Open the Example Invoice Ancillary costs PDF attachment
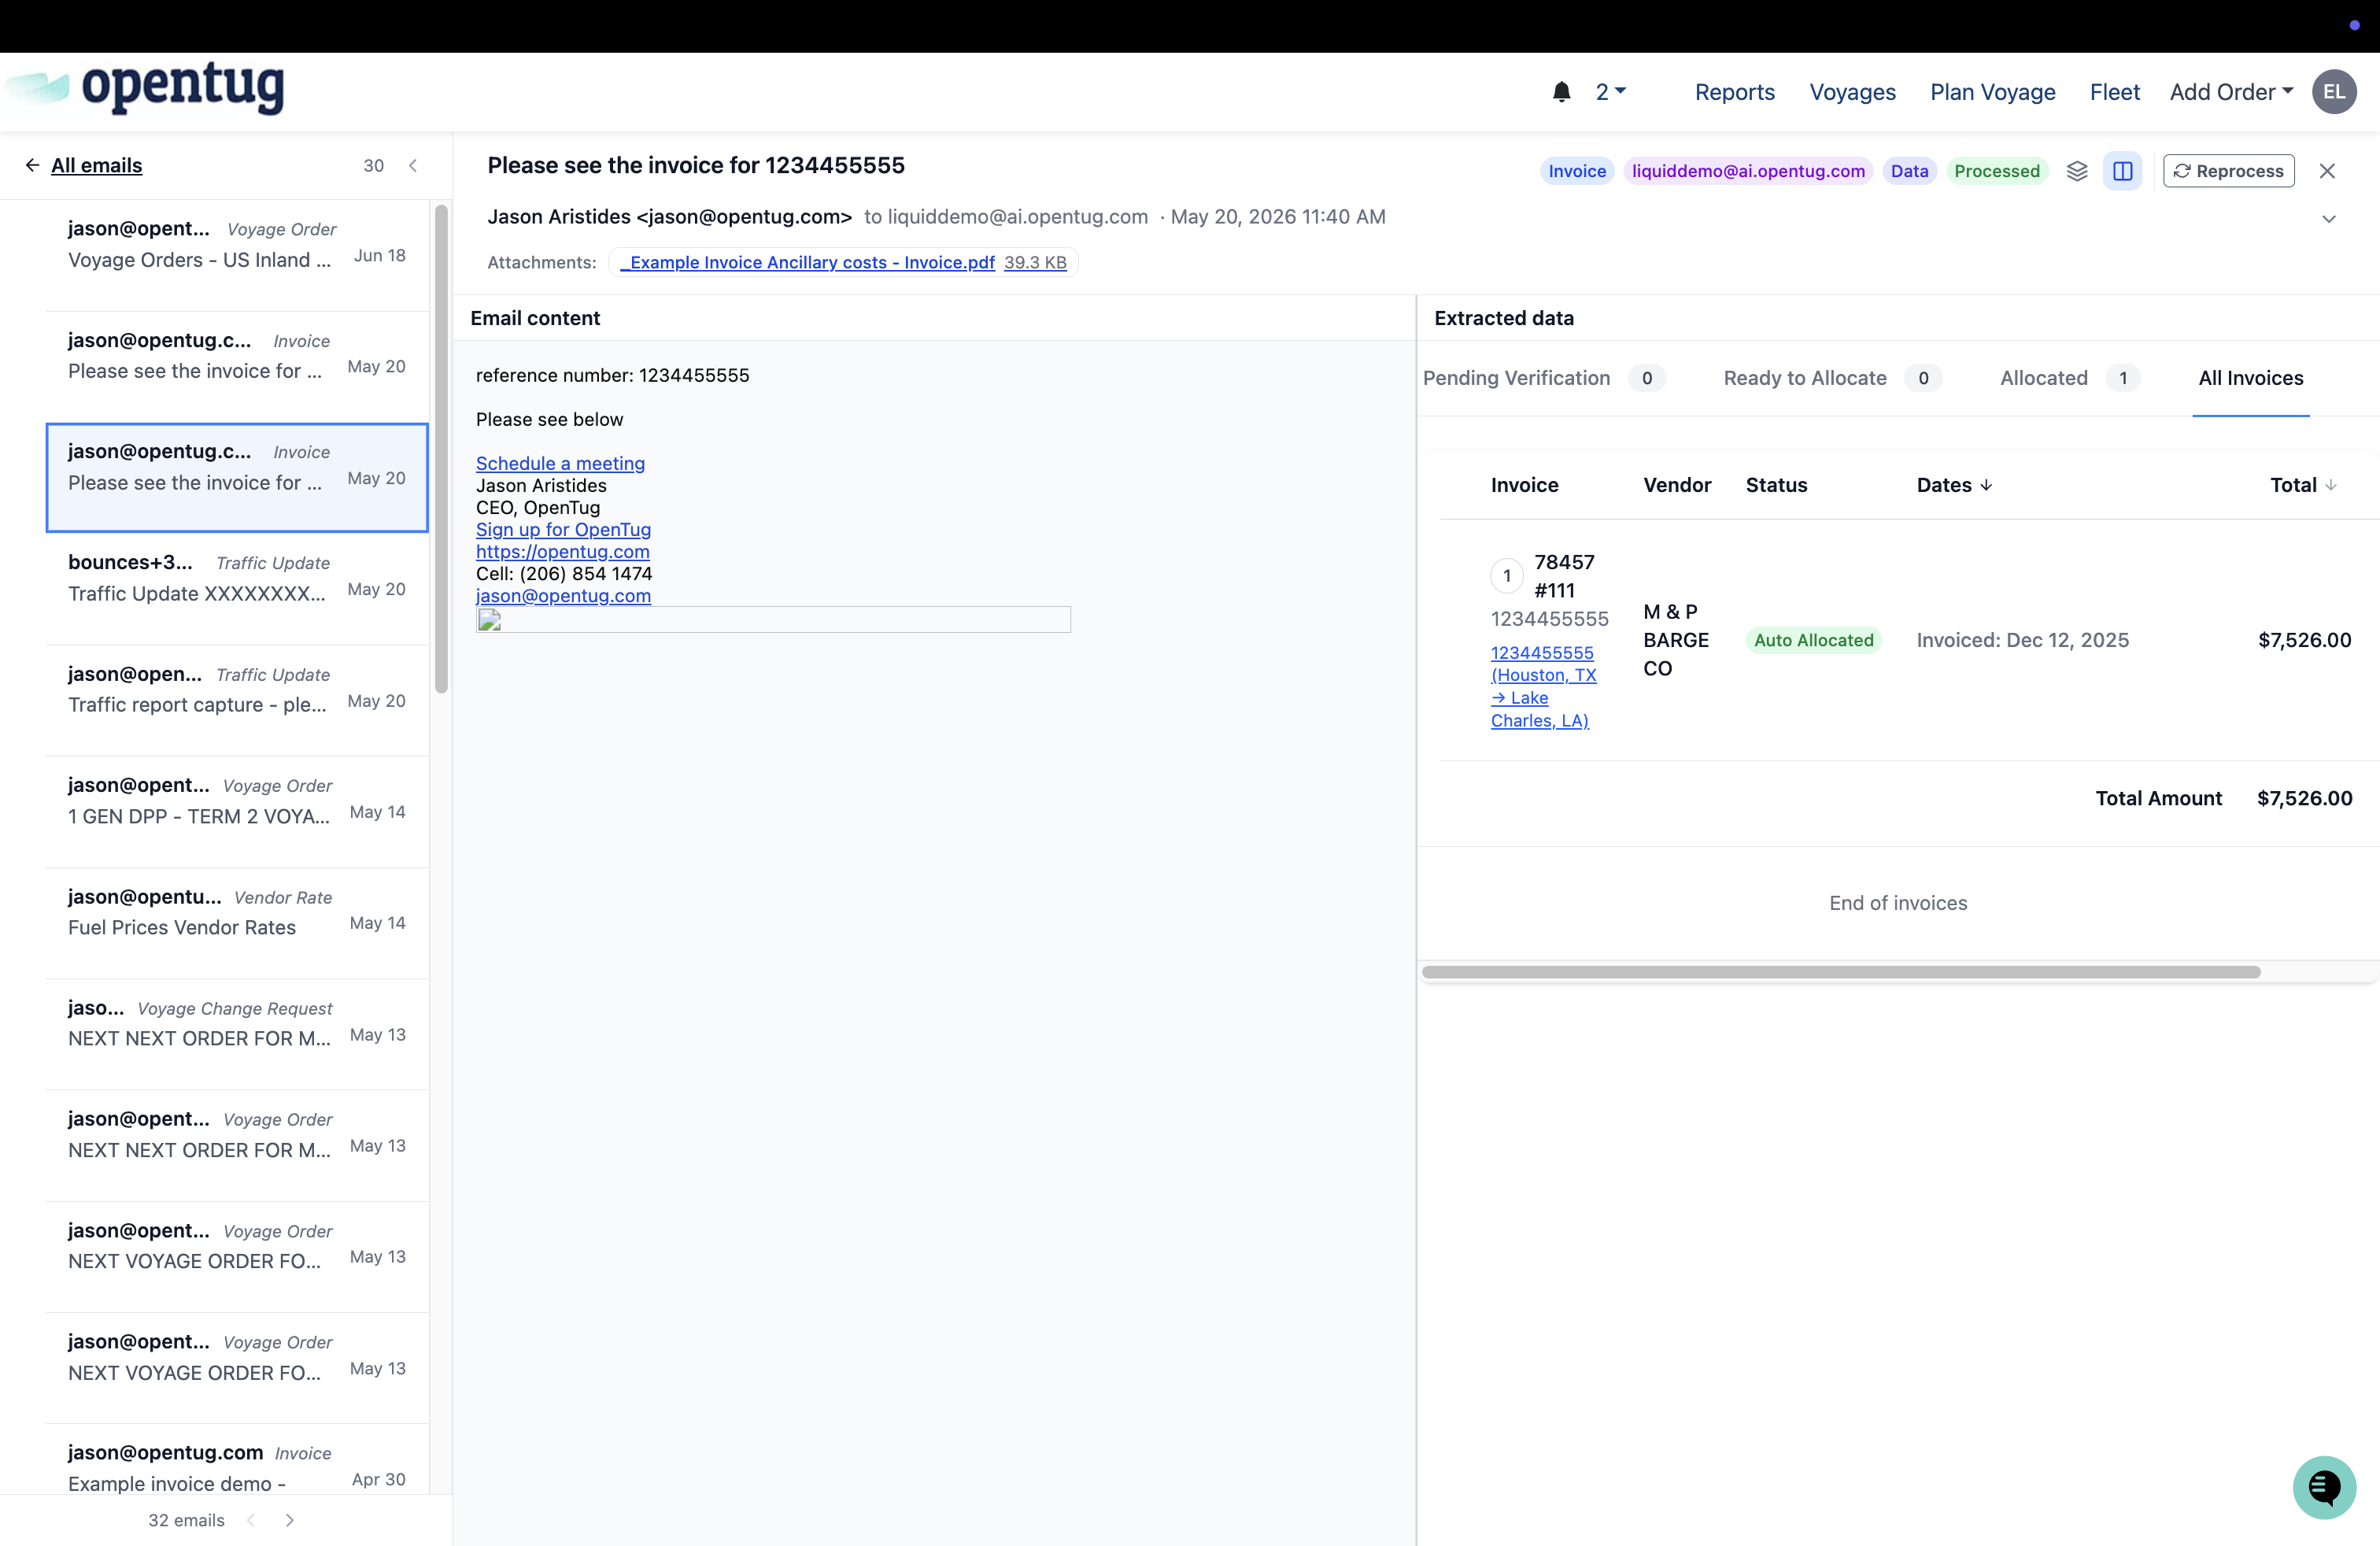Screen dimensions: 2380x1546 807,262
